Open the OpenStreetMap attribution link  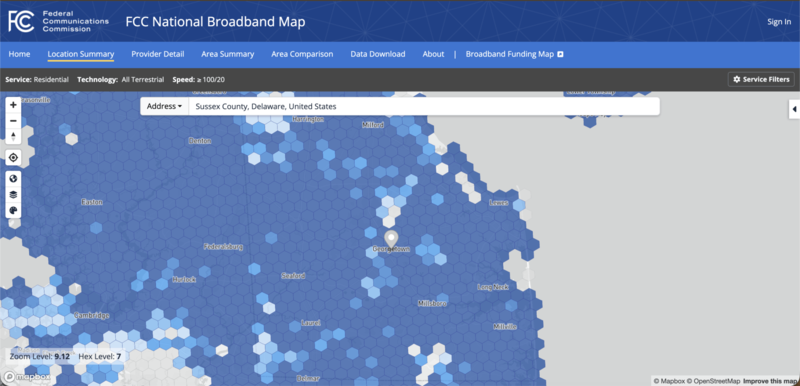(713, 381)
